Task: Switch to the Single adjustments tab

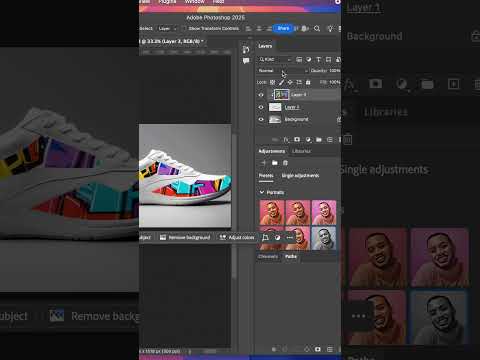Action: pos(300,176)
